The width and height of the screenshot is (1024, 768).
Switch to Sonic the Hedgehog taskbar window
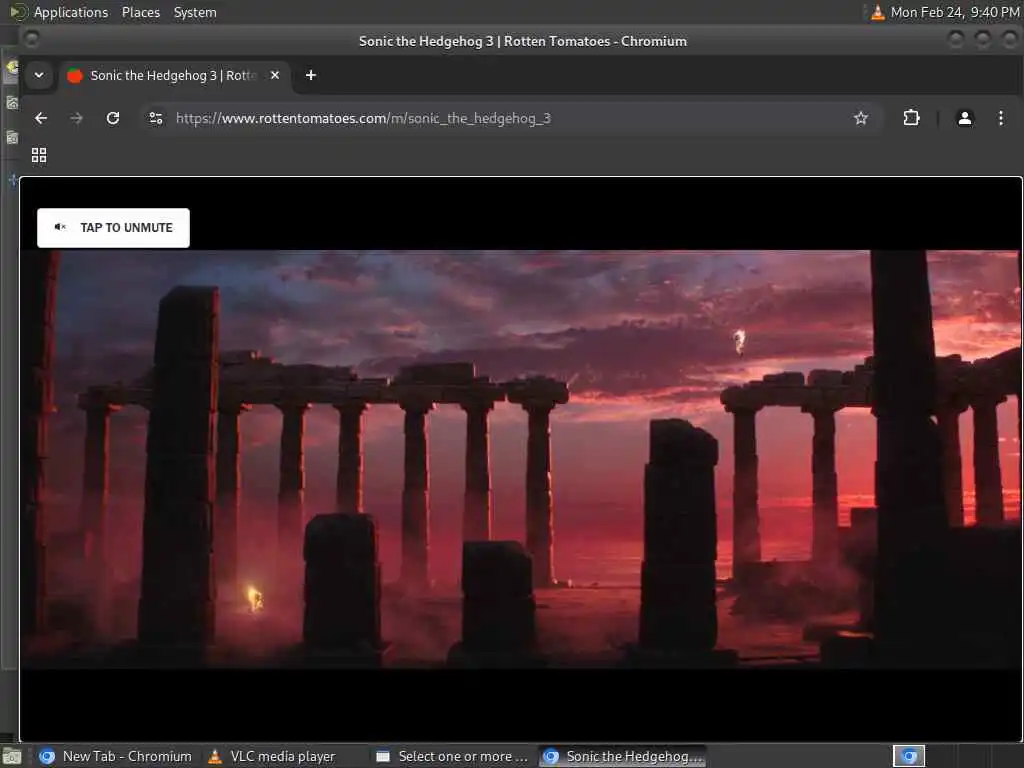coord(623,756)
